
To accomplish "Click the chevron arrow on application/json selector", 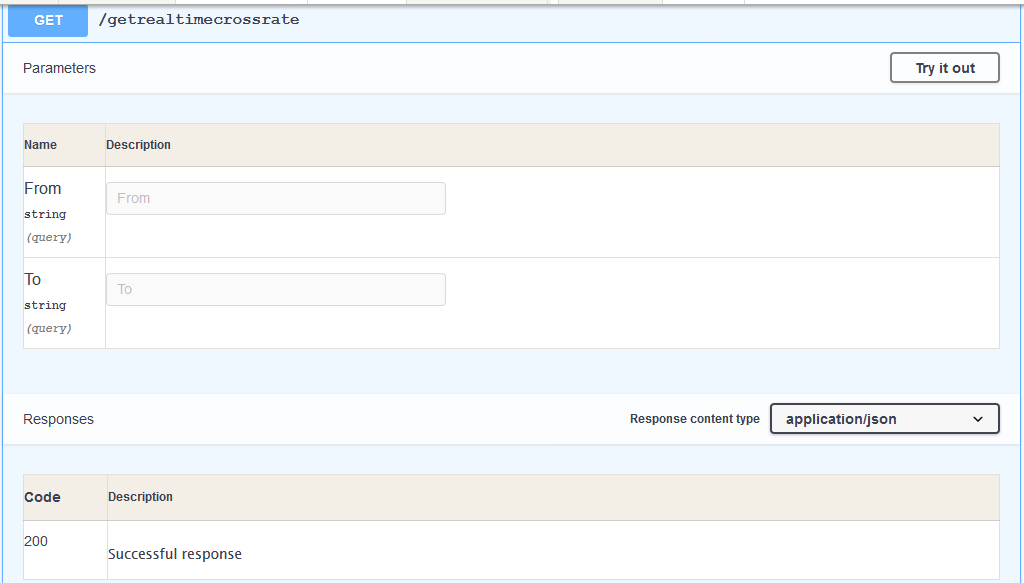I will [978, 419].
